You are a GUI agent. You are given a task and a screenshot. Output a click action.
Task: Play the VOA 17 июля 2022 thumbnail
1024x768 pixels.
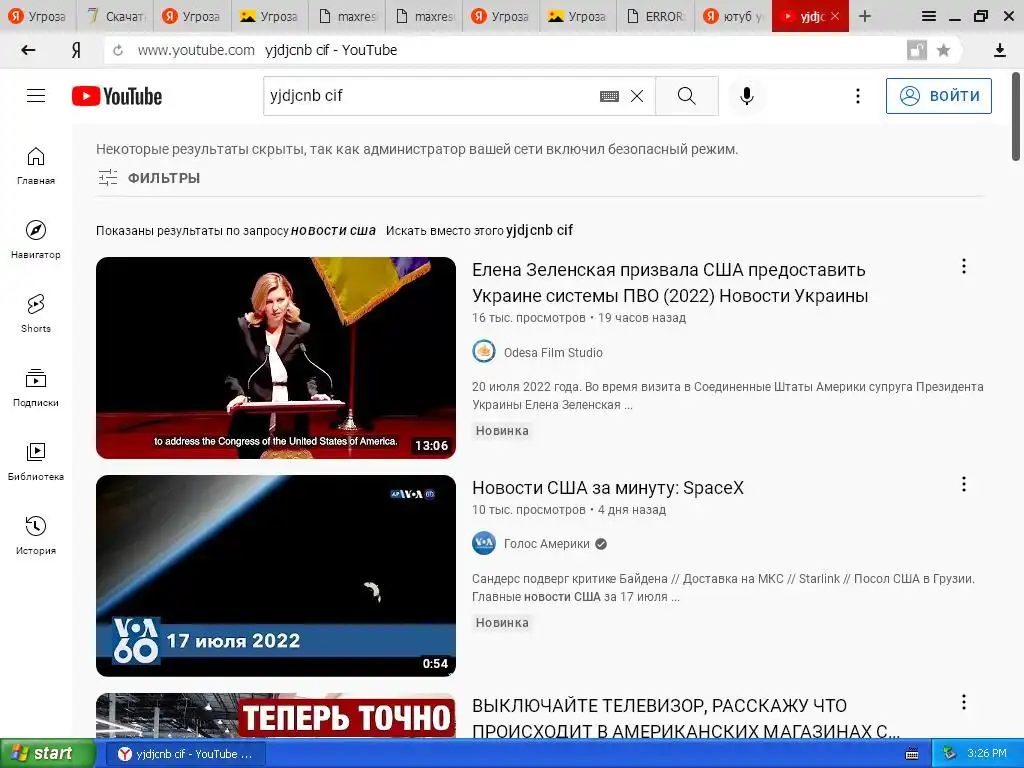[x=276, y=576]
